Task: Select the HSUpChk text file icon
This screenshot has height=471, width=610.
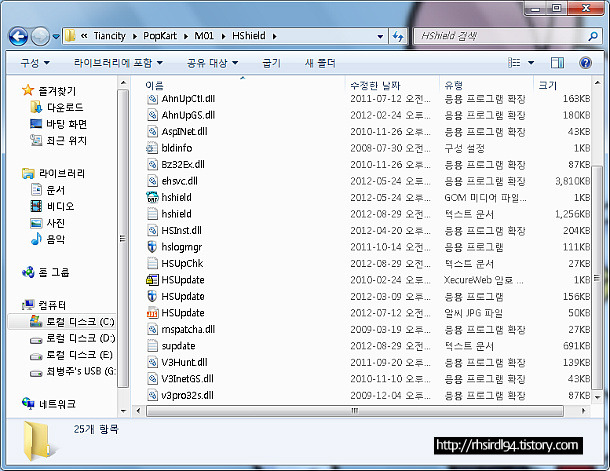Action: [152, 263]
